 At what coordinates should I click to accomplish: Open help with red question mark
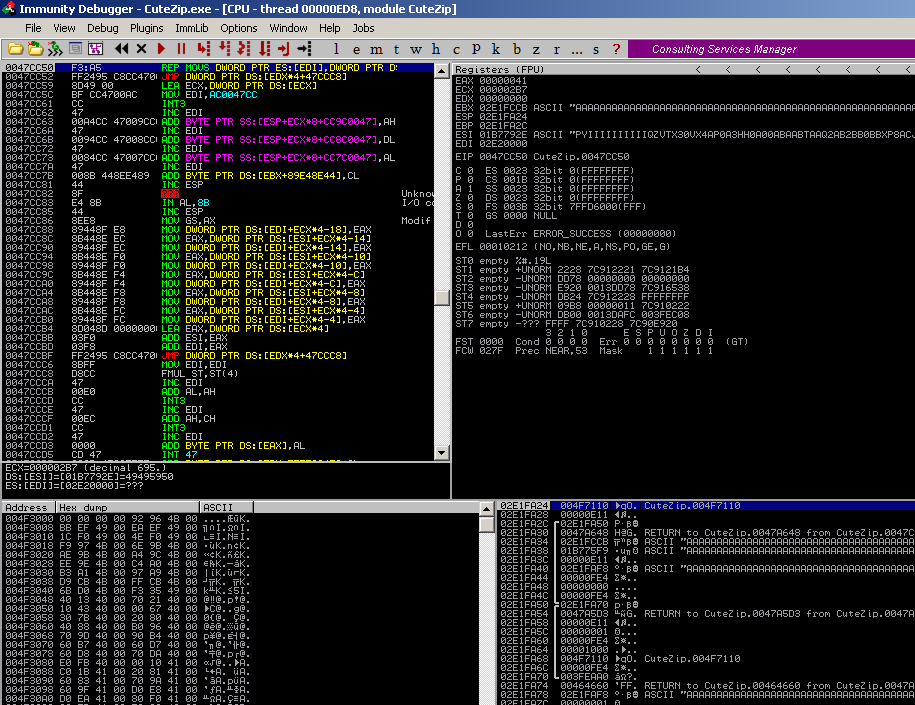click(616, 50)
